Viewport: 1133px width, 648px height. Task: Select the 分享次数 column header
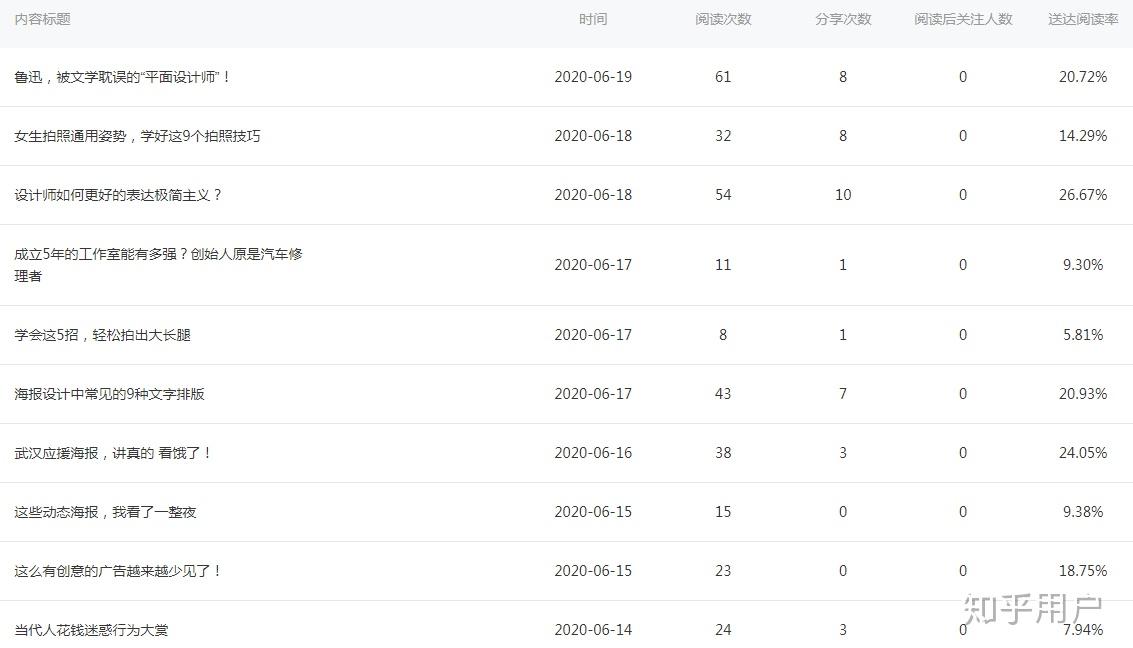coord(843,19)
